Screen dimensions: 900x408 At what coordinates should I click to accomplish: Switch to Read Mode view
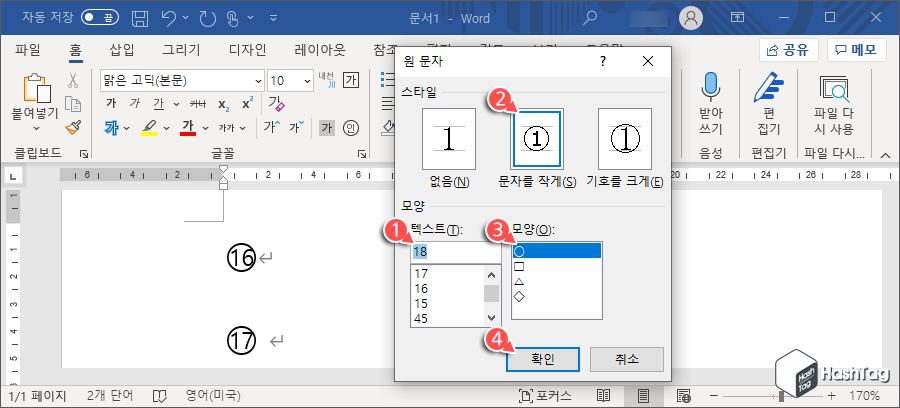[603, 395]
